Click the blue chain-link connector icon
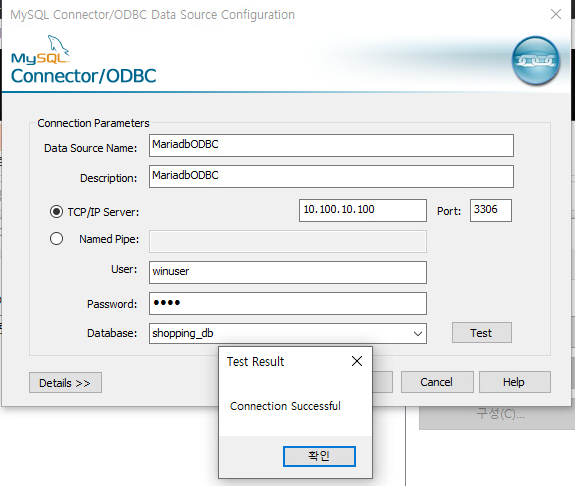The image size is (575, 486). coord(536,61)
